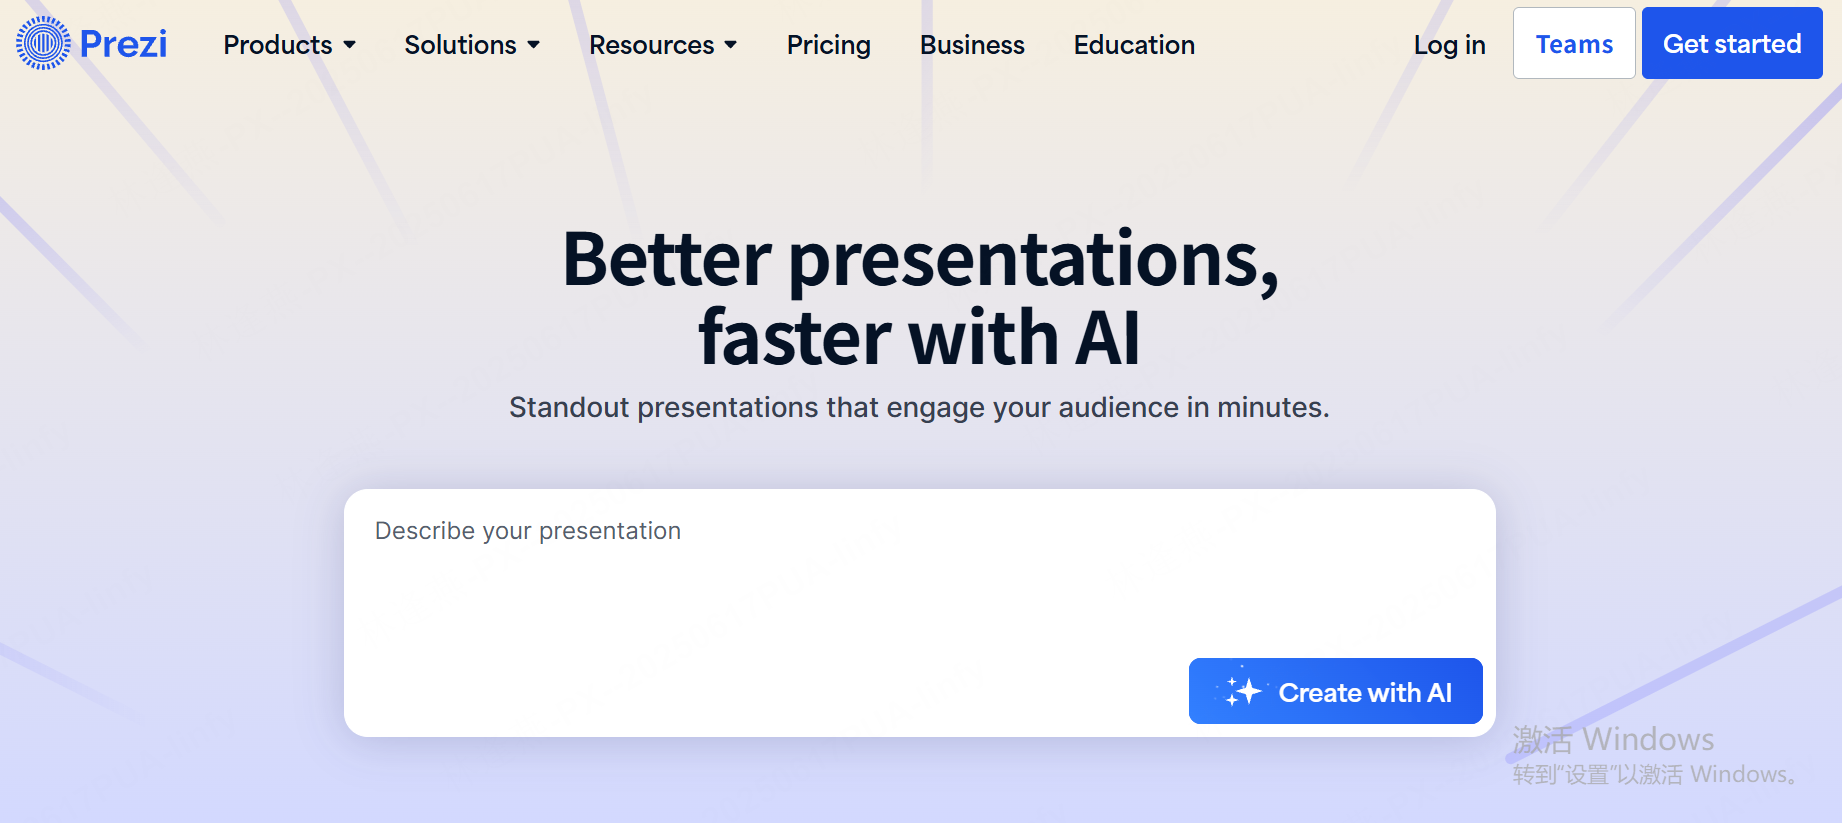Click the sparkle stars icon
The image size is (1842, 823).
1242,690
